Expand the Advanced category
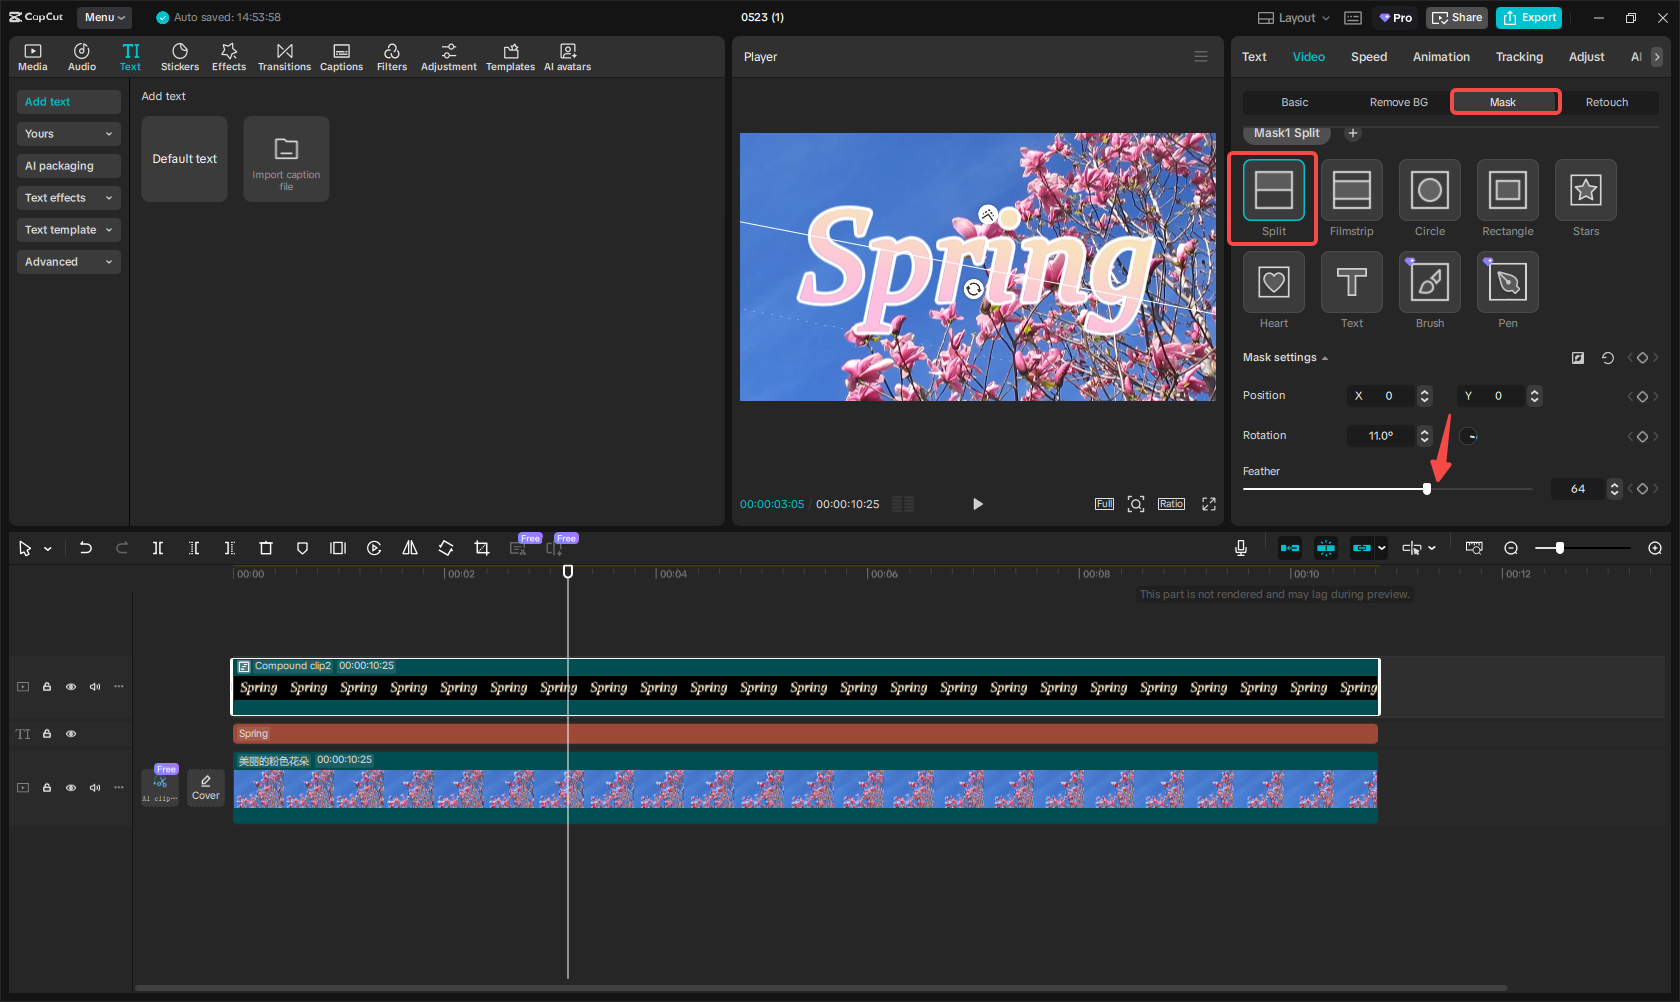 (69, 262)
